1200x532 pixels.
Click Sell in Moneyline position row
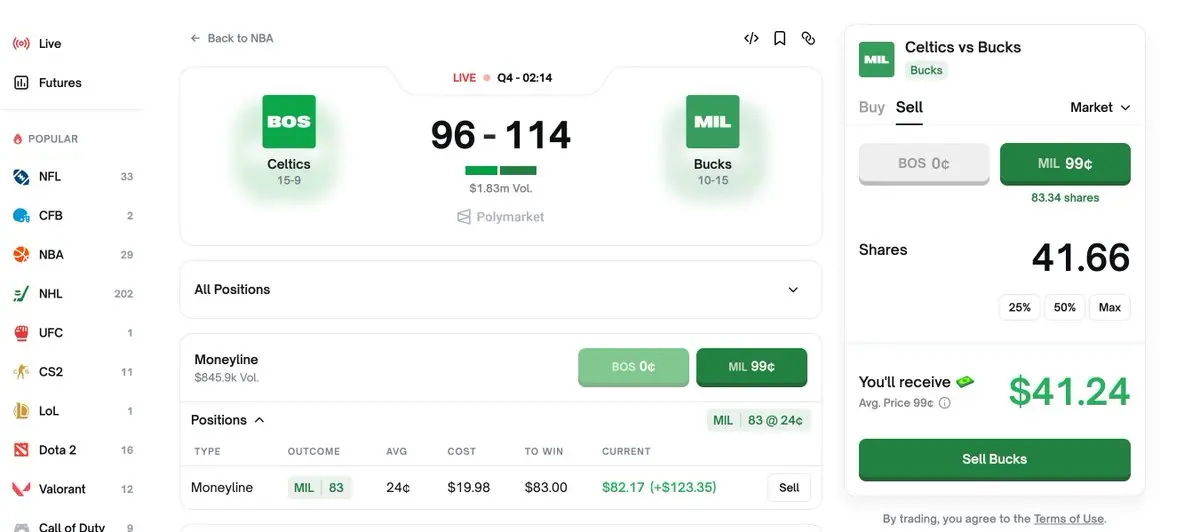pyautogui.click(x=789, y=488)
